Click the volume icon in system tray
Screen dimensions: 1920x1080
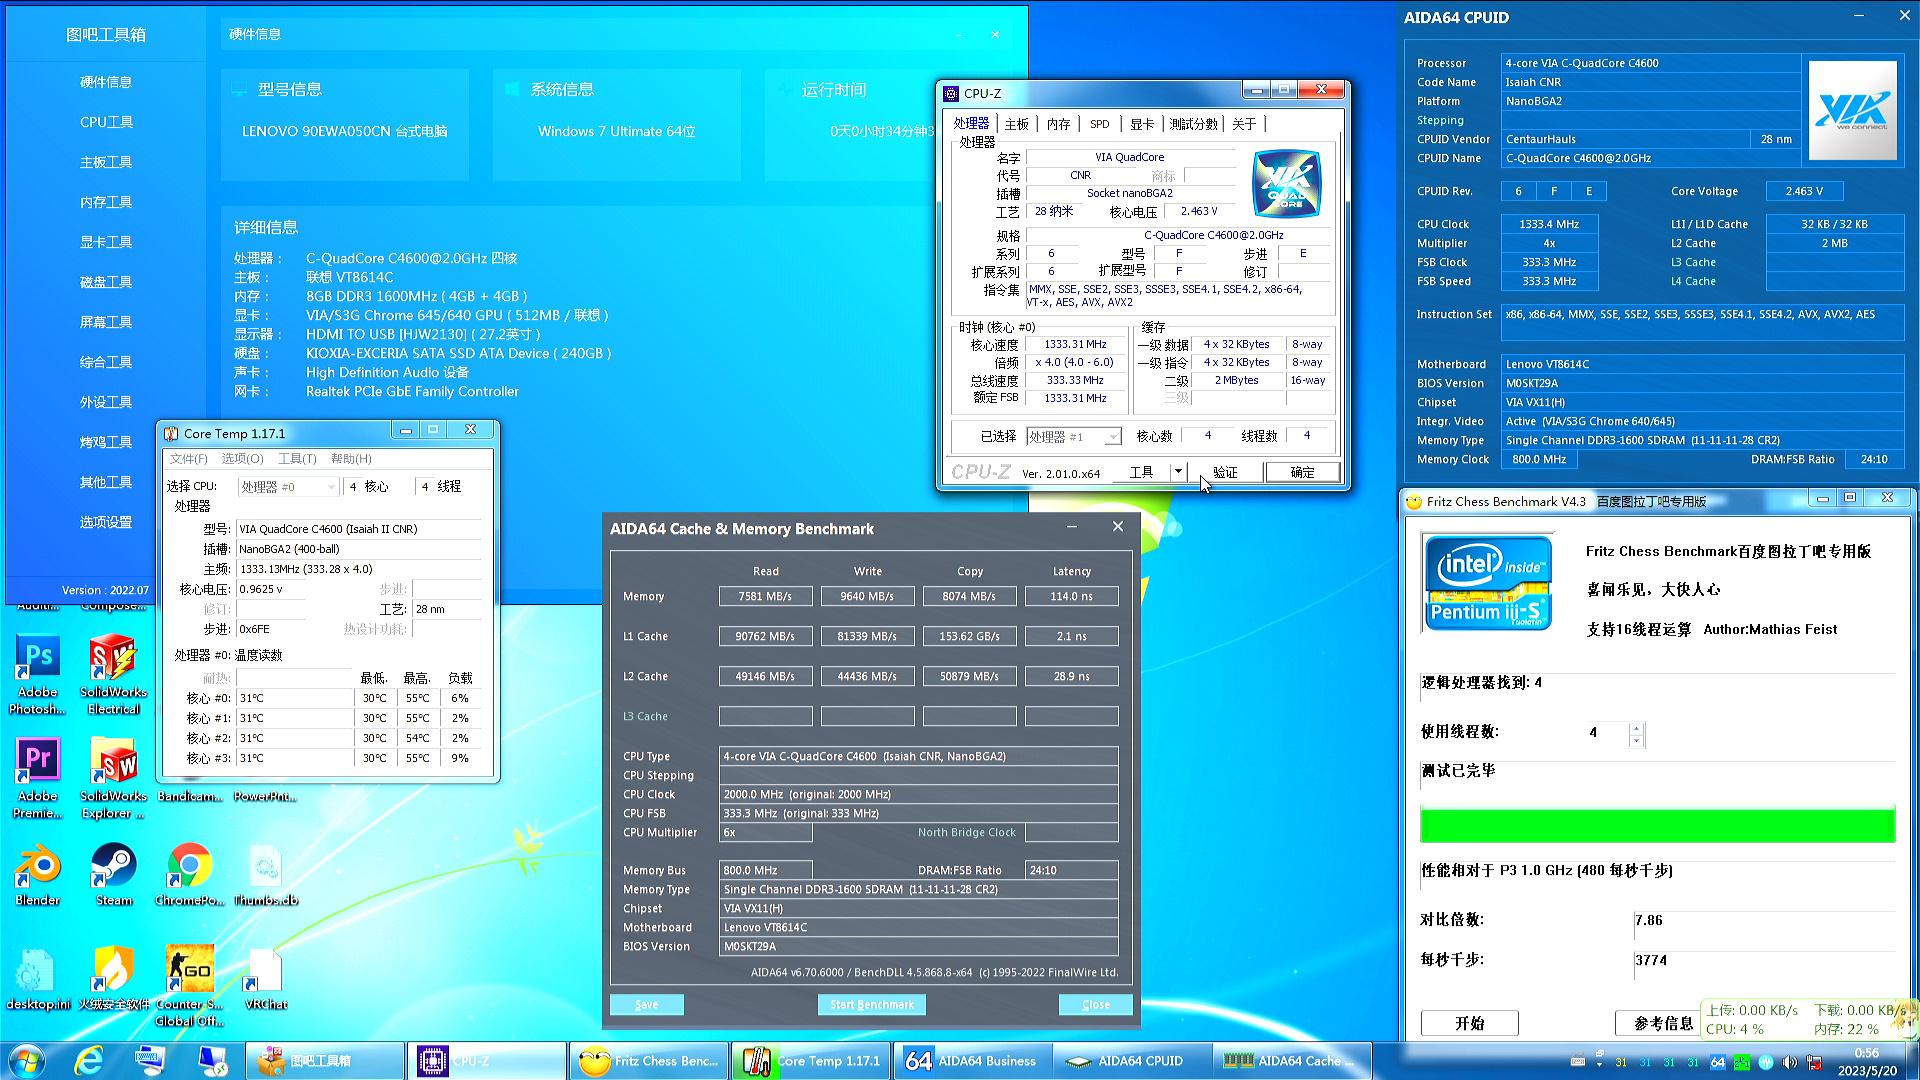(x=1789, y=1062)
